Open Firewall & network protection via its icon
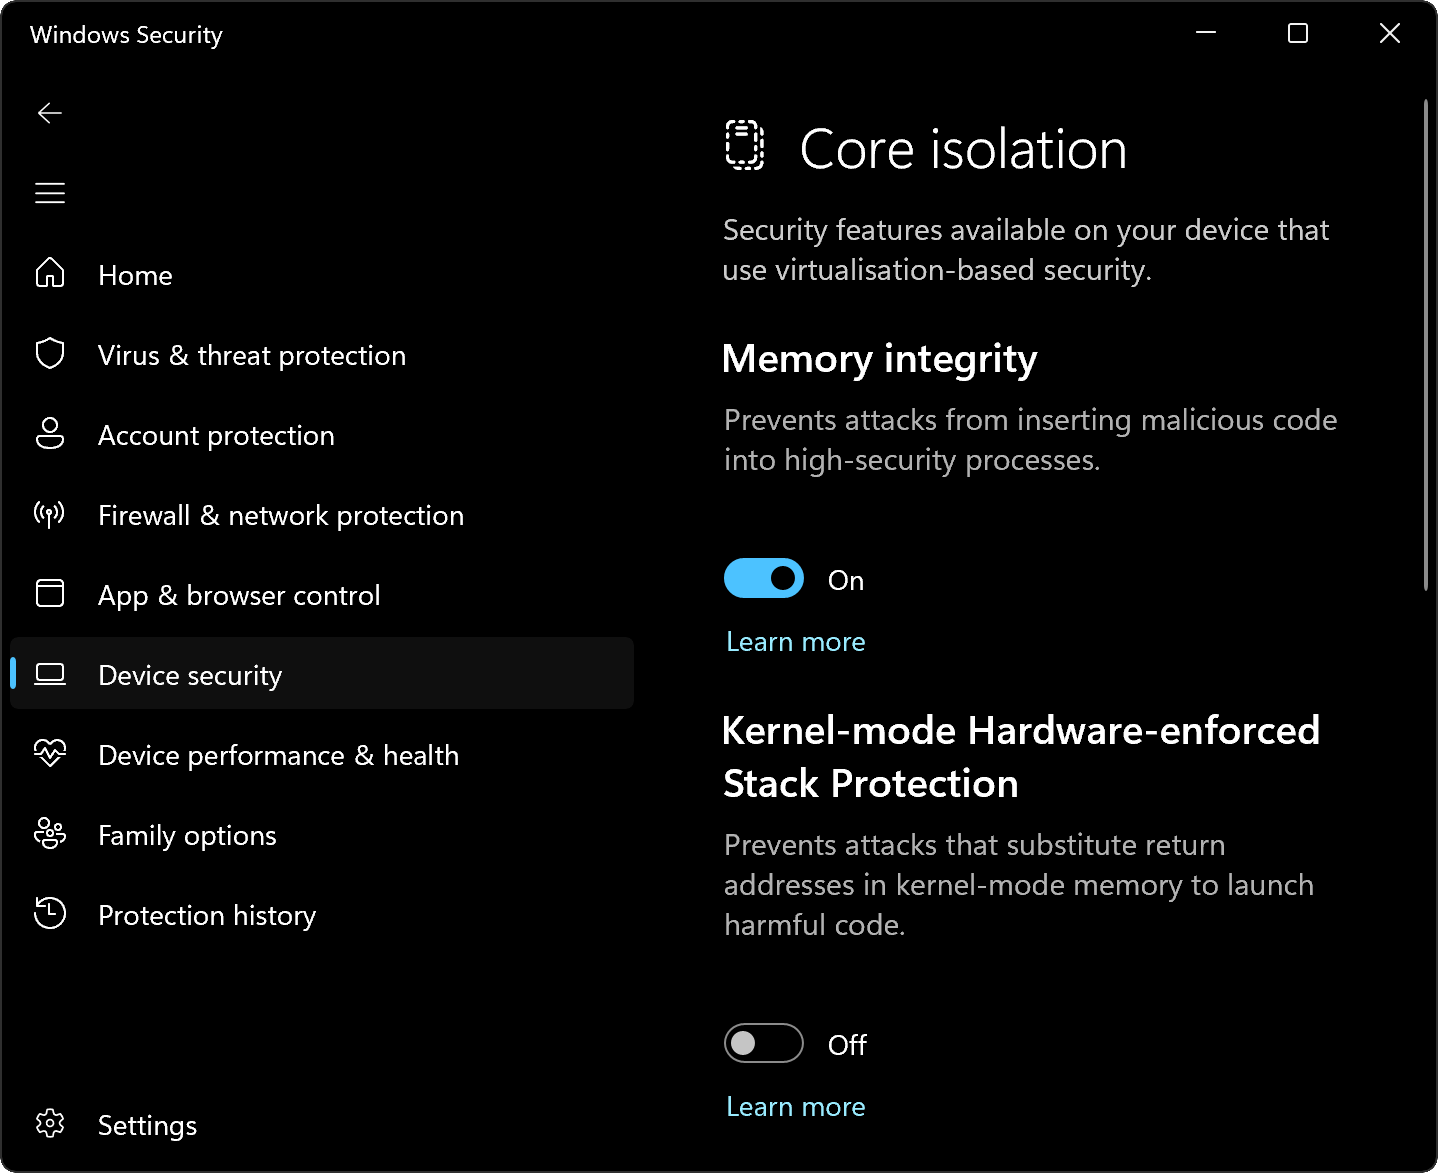This screenshot has width=1438, height=1173. pyautogui.click(x=50, y=514)
